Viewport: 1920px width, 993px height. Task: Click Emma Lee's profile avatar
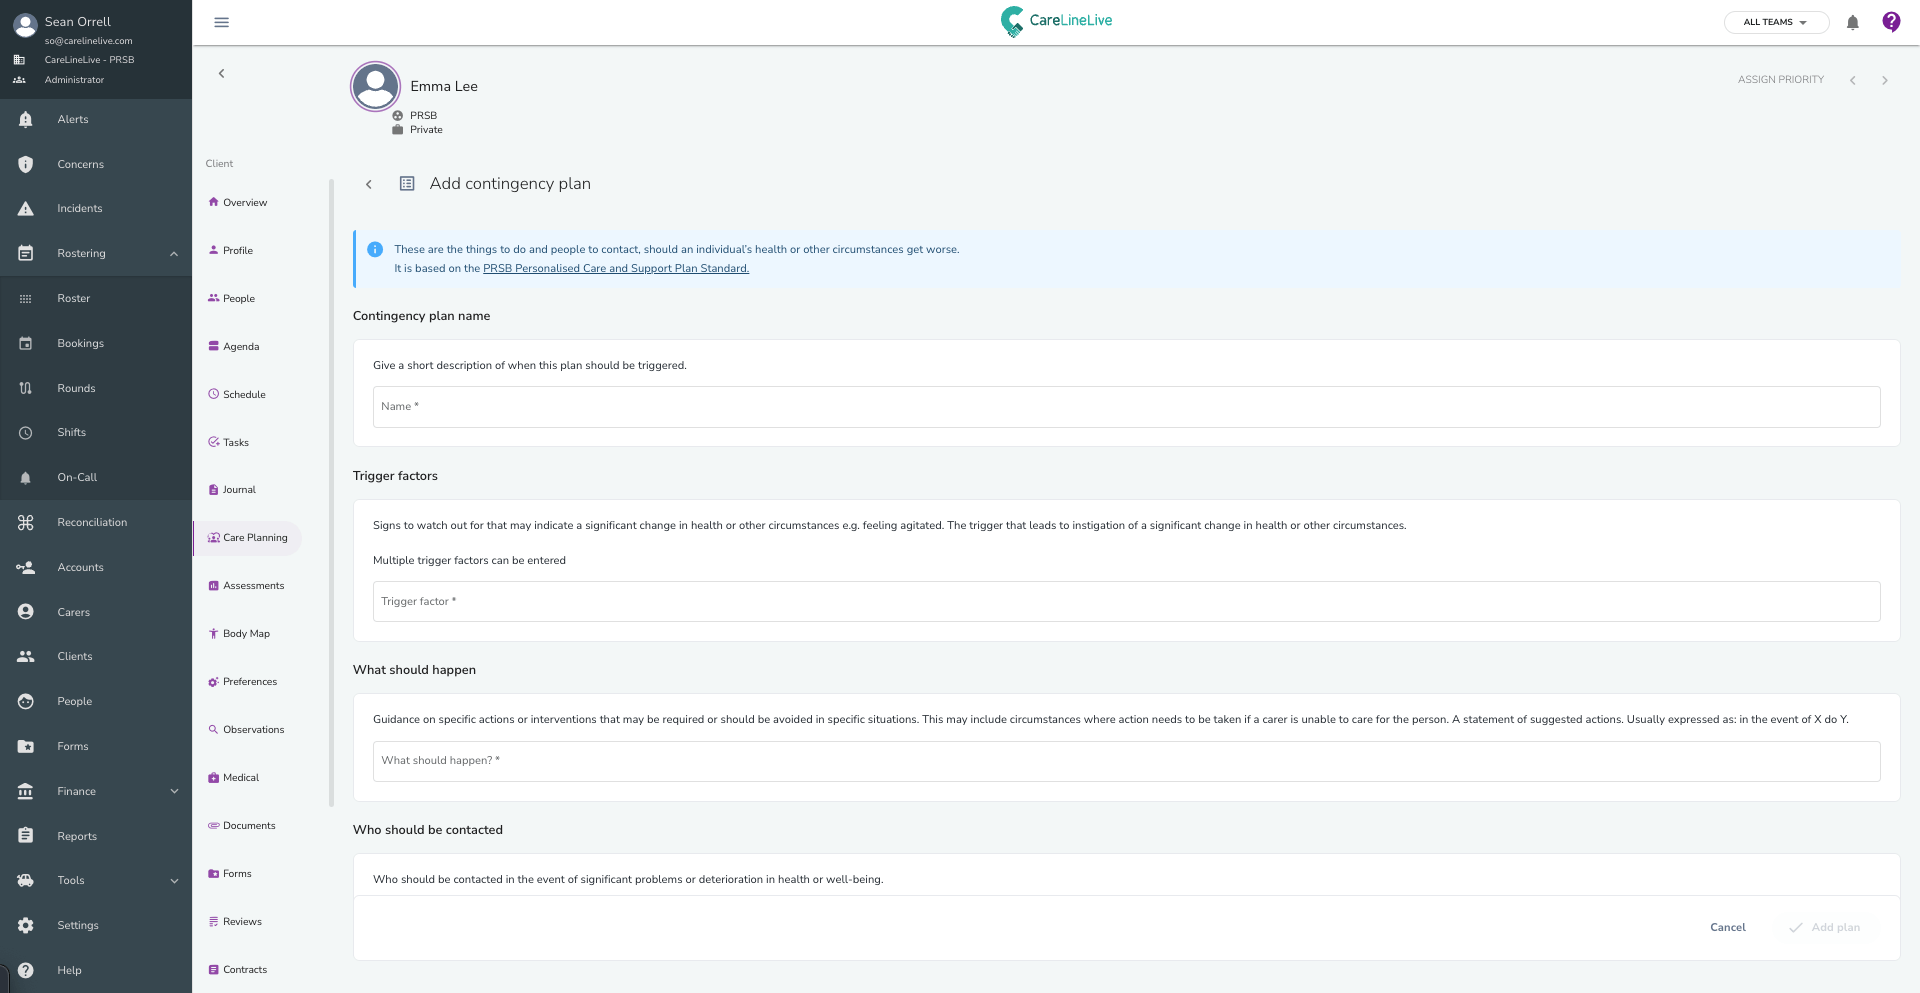(376, 87)
